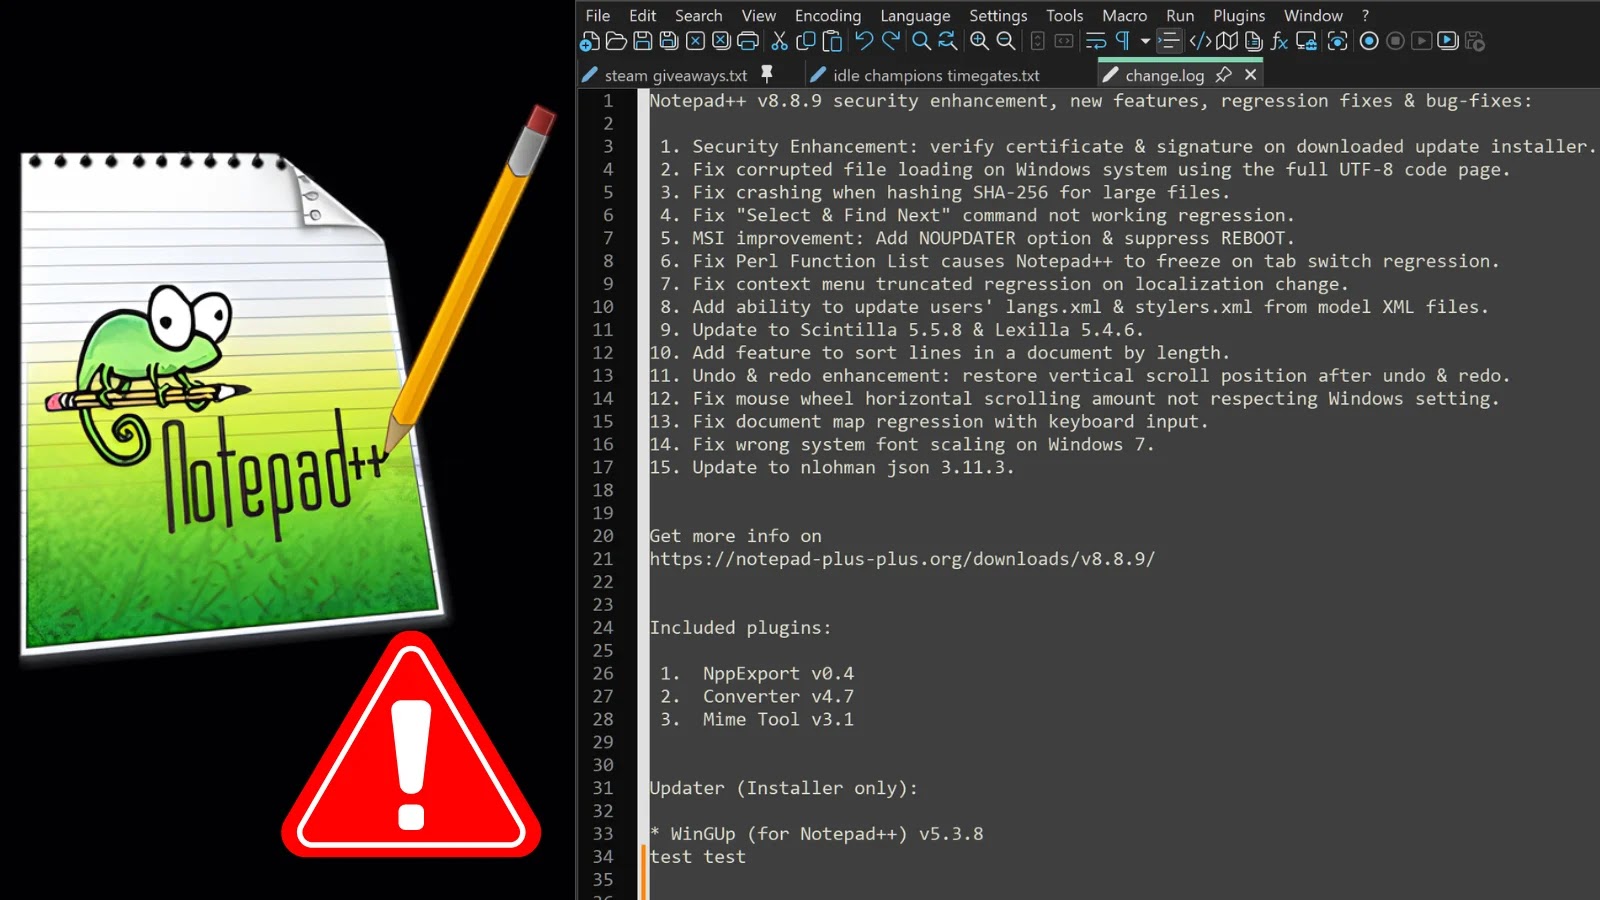Open the Document Map panel

coord(1226,41)
